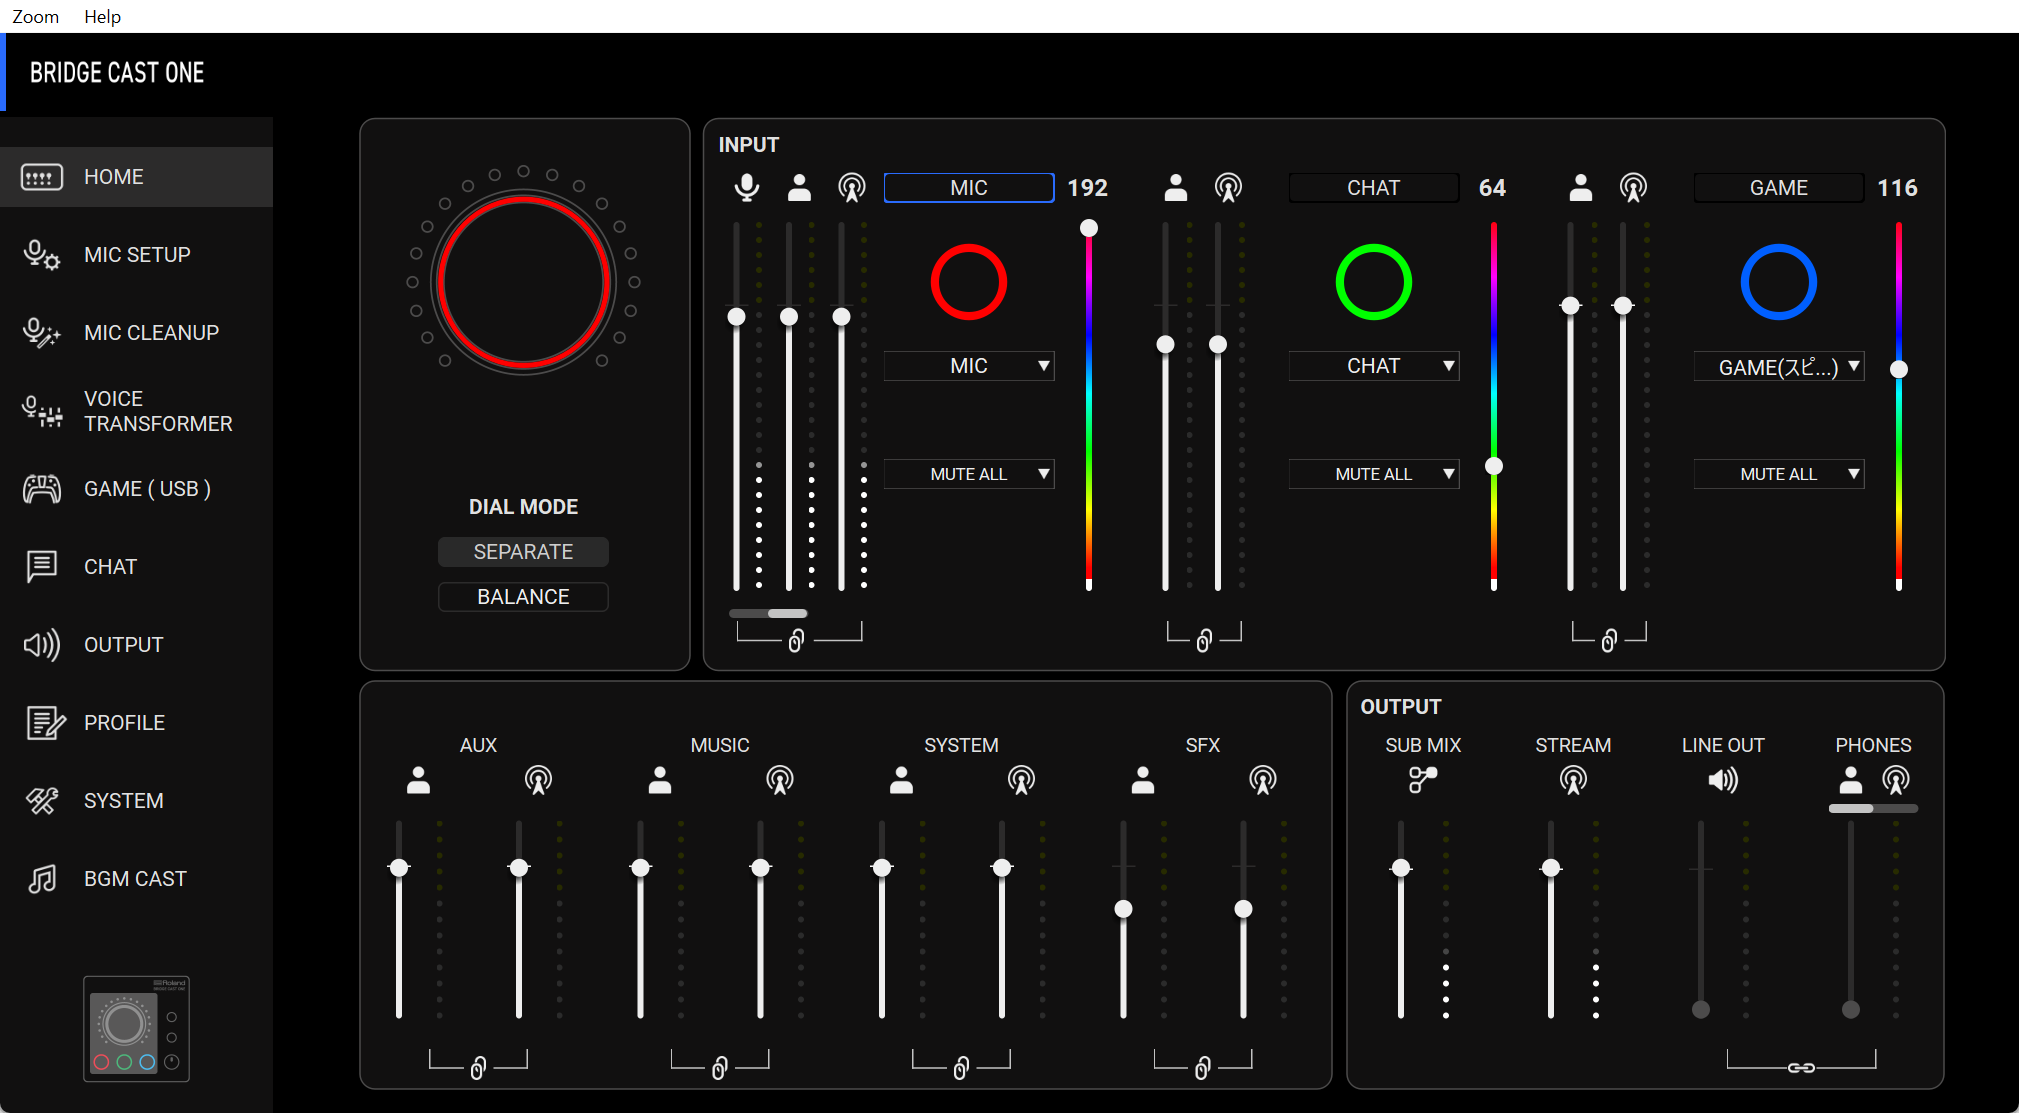Click the large red dial knob
The width and height of the screenshot is (2019, 1113).
pos(523,283)
